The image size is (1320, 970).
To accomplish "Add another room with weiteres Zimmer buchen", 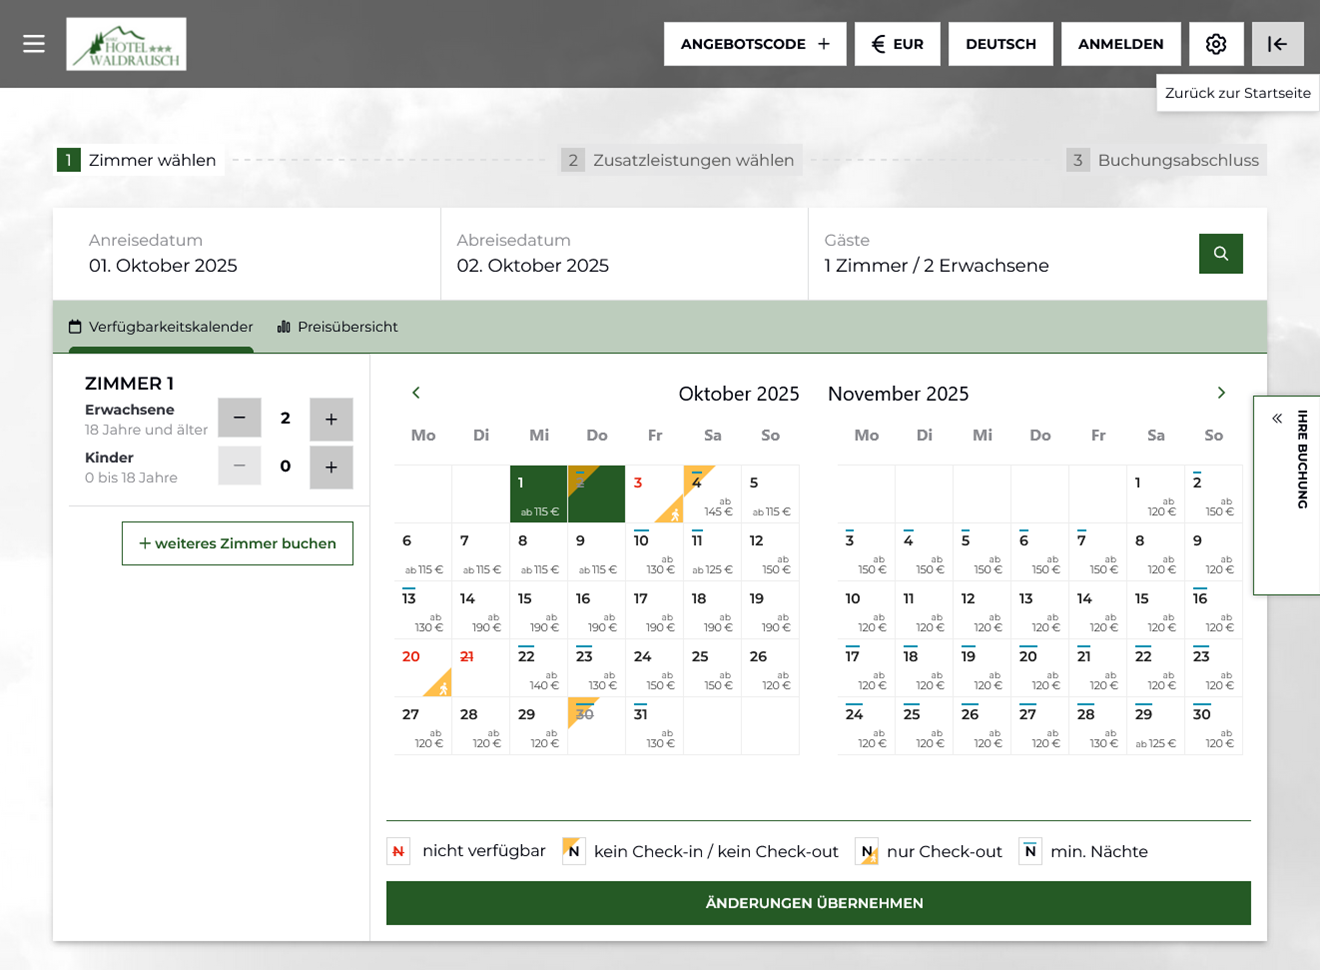I will coord(237,543).
